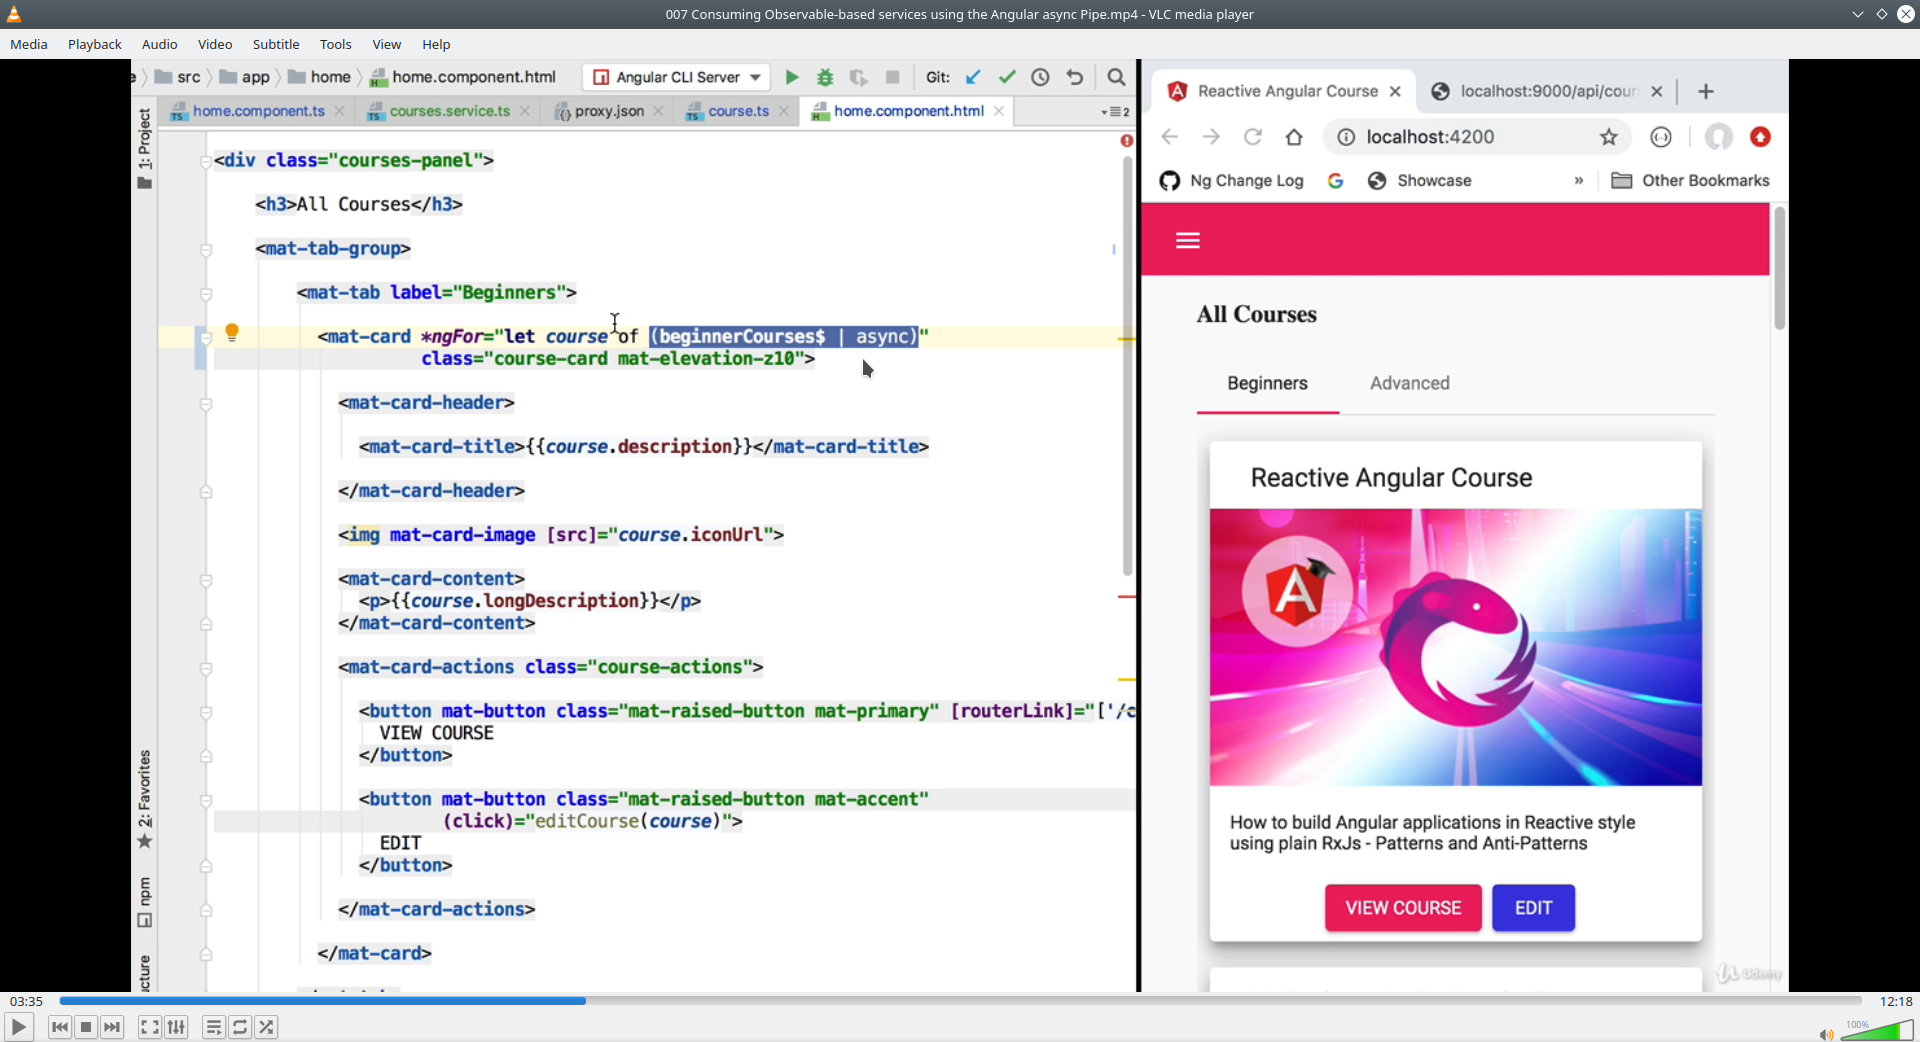Open the hamburger menu in pink header

click(x=1188, y=240)
